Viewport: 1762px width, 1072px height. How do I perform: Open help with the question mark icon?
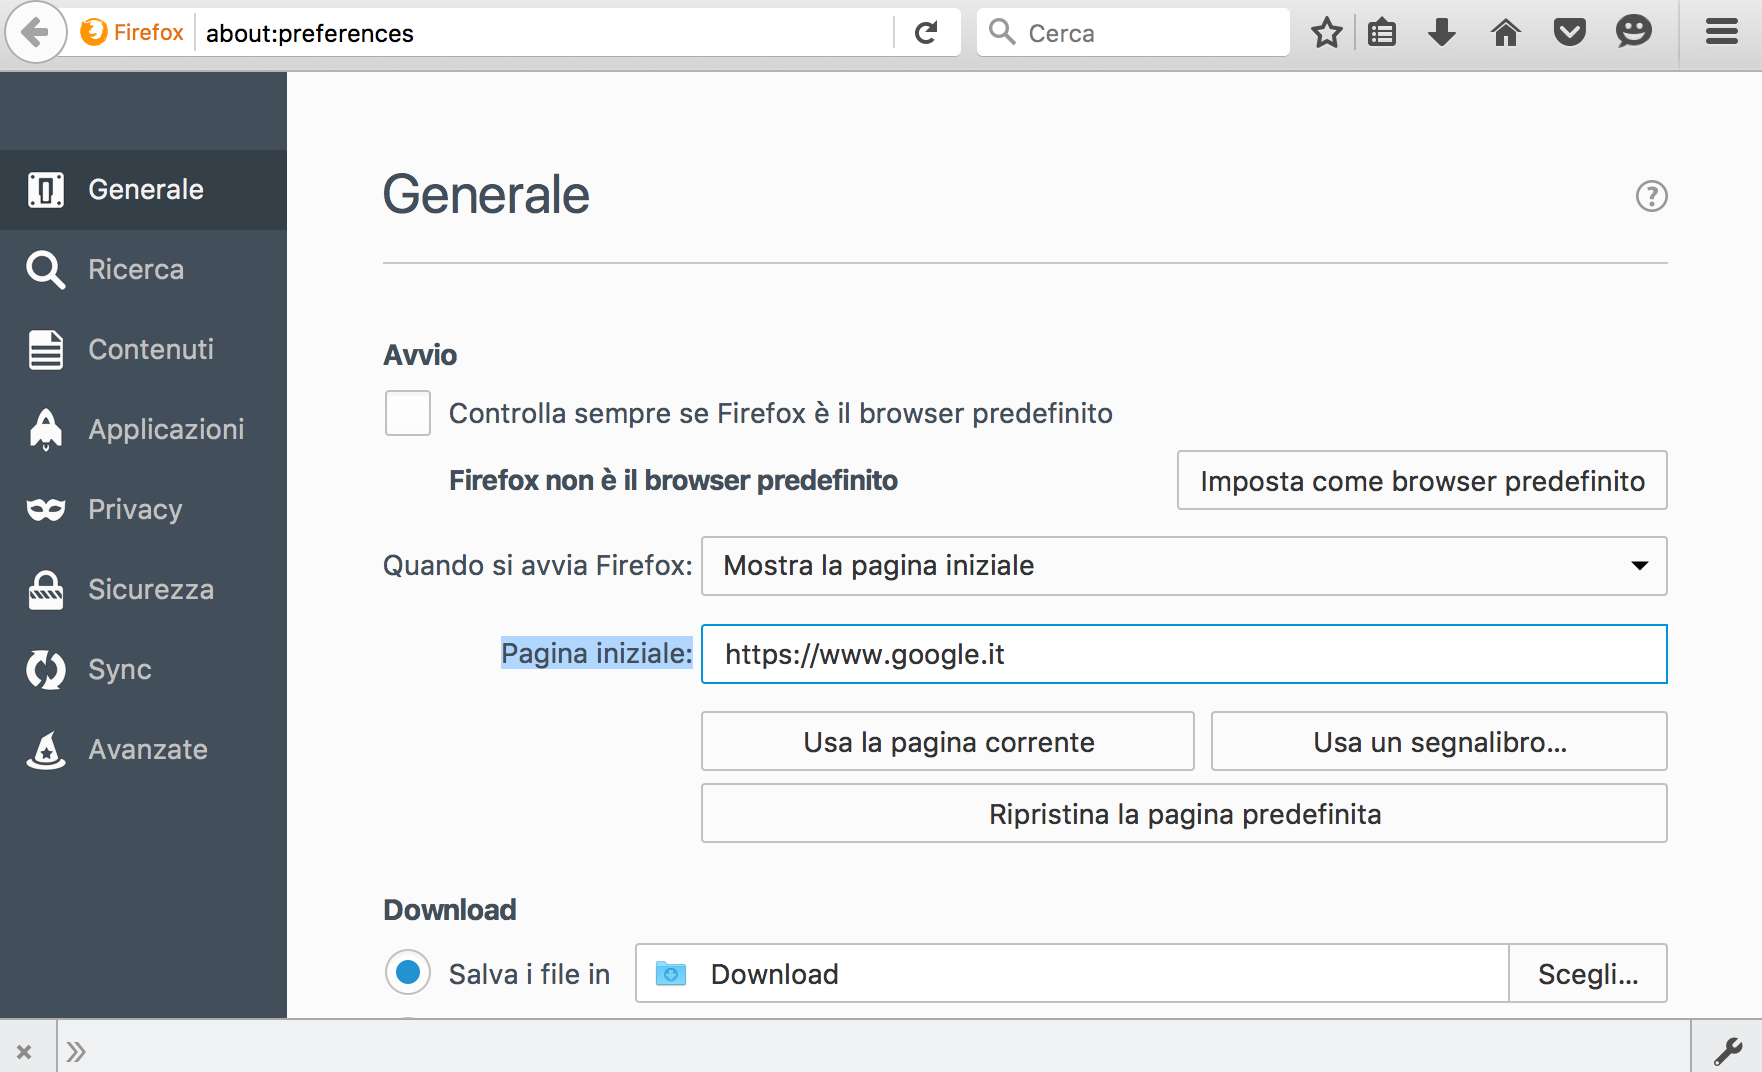tap(1652, 196)
